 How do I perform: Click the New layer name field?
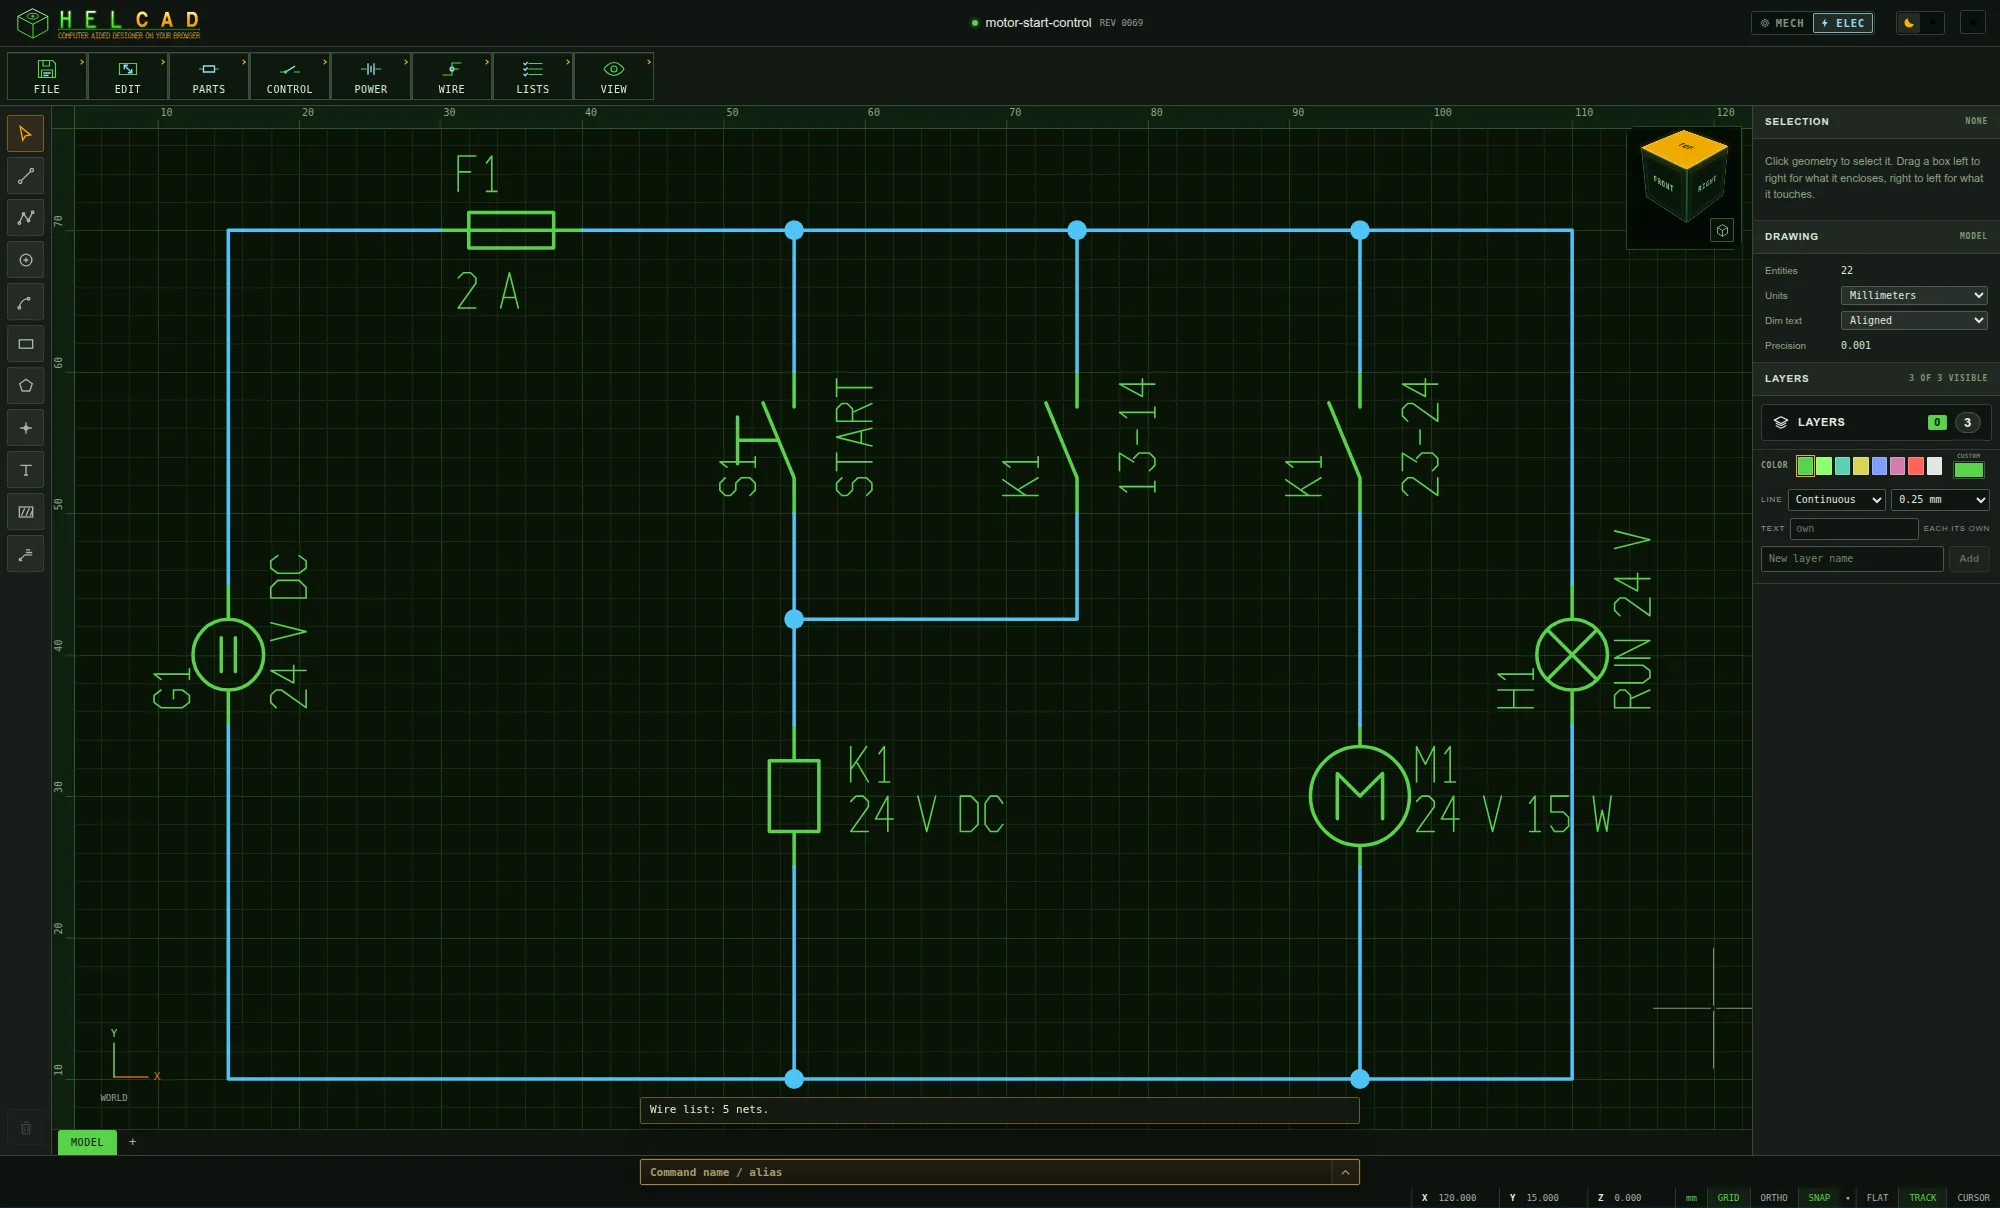[x=1852, y=559]
